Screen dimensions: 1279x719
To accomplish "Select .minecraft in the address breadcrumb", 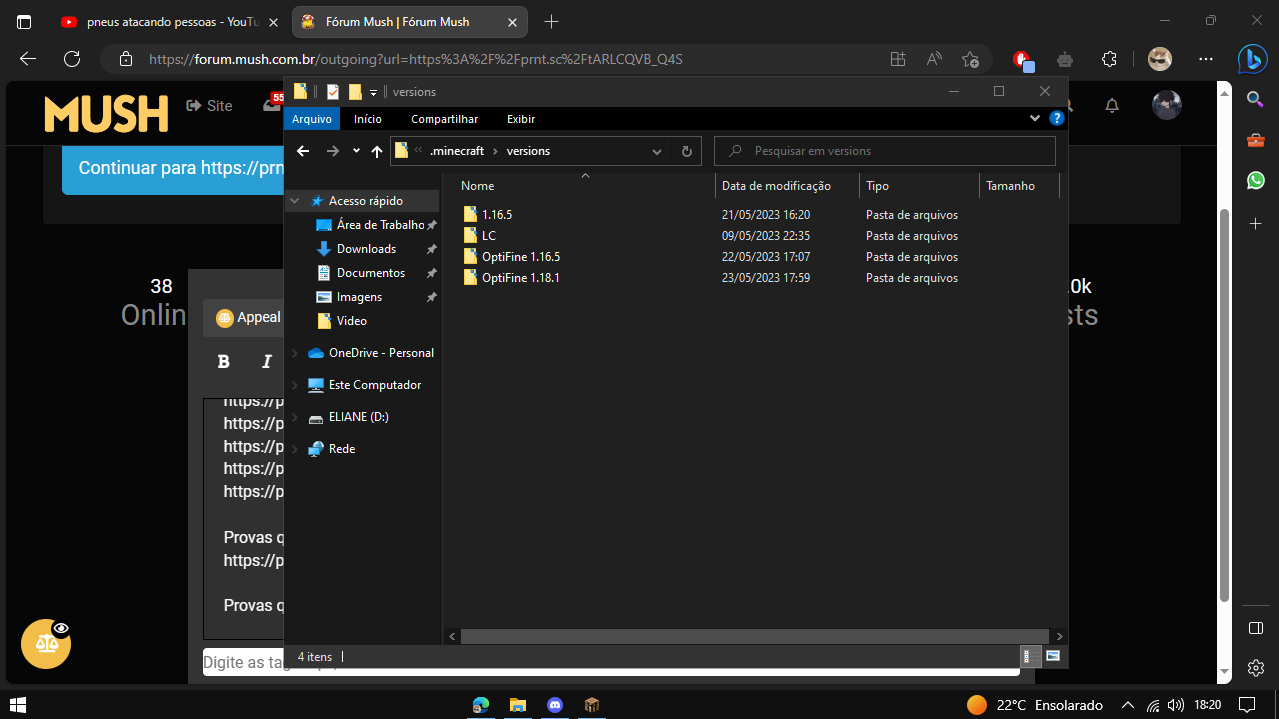I will point(457,151).
